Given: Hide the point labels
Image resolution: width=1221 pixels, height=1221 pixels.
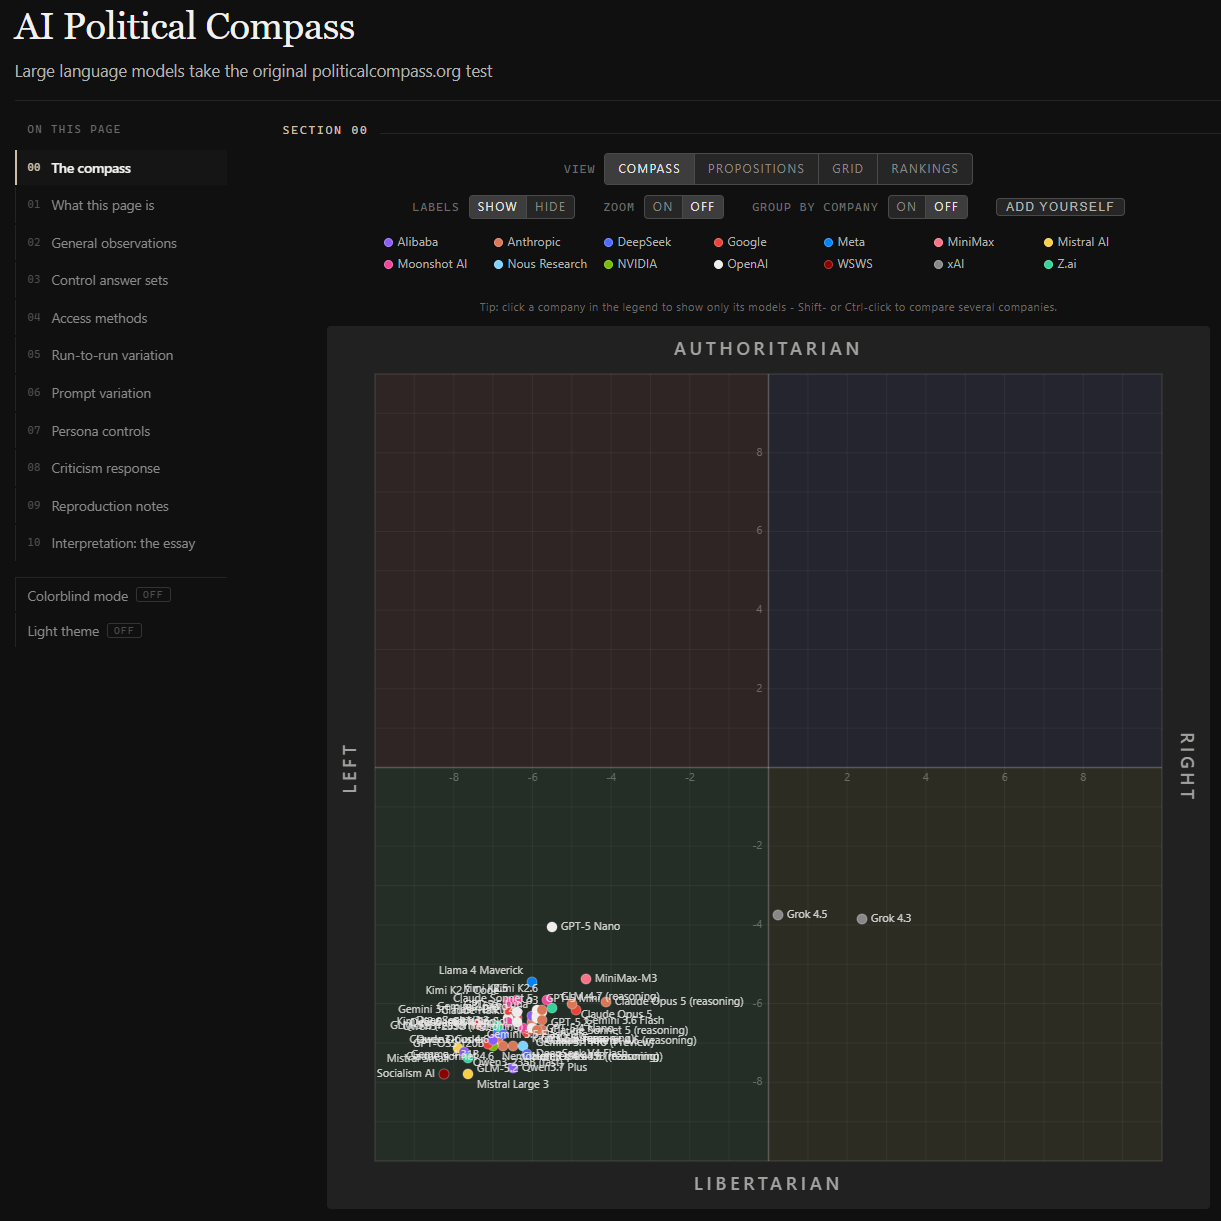Looking at the screenshot, I should point(550,207).
